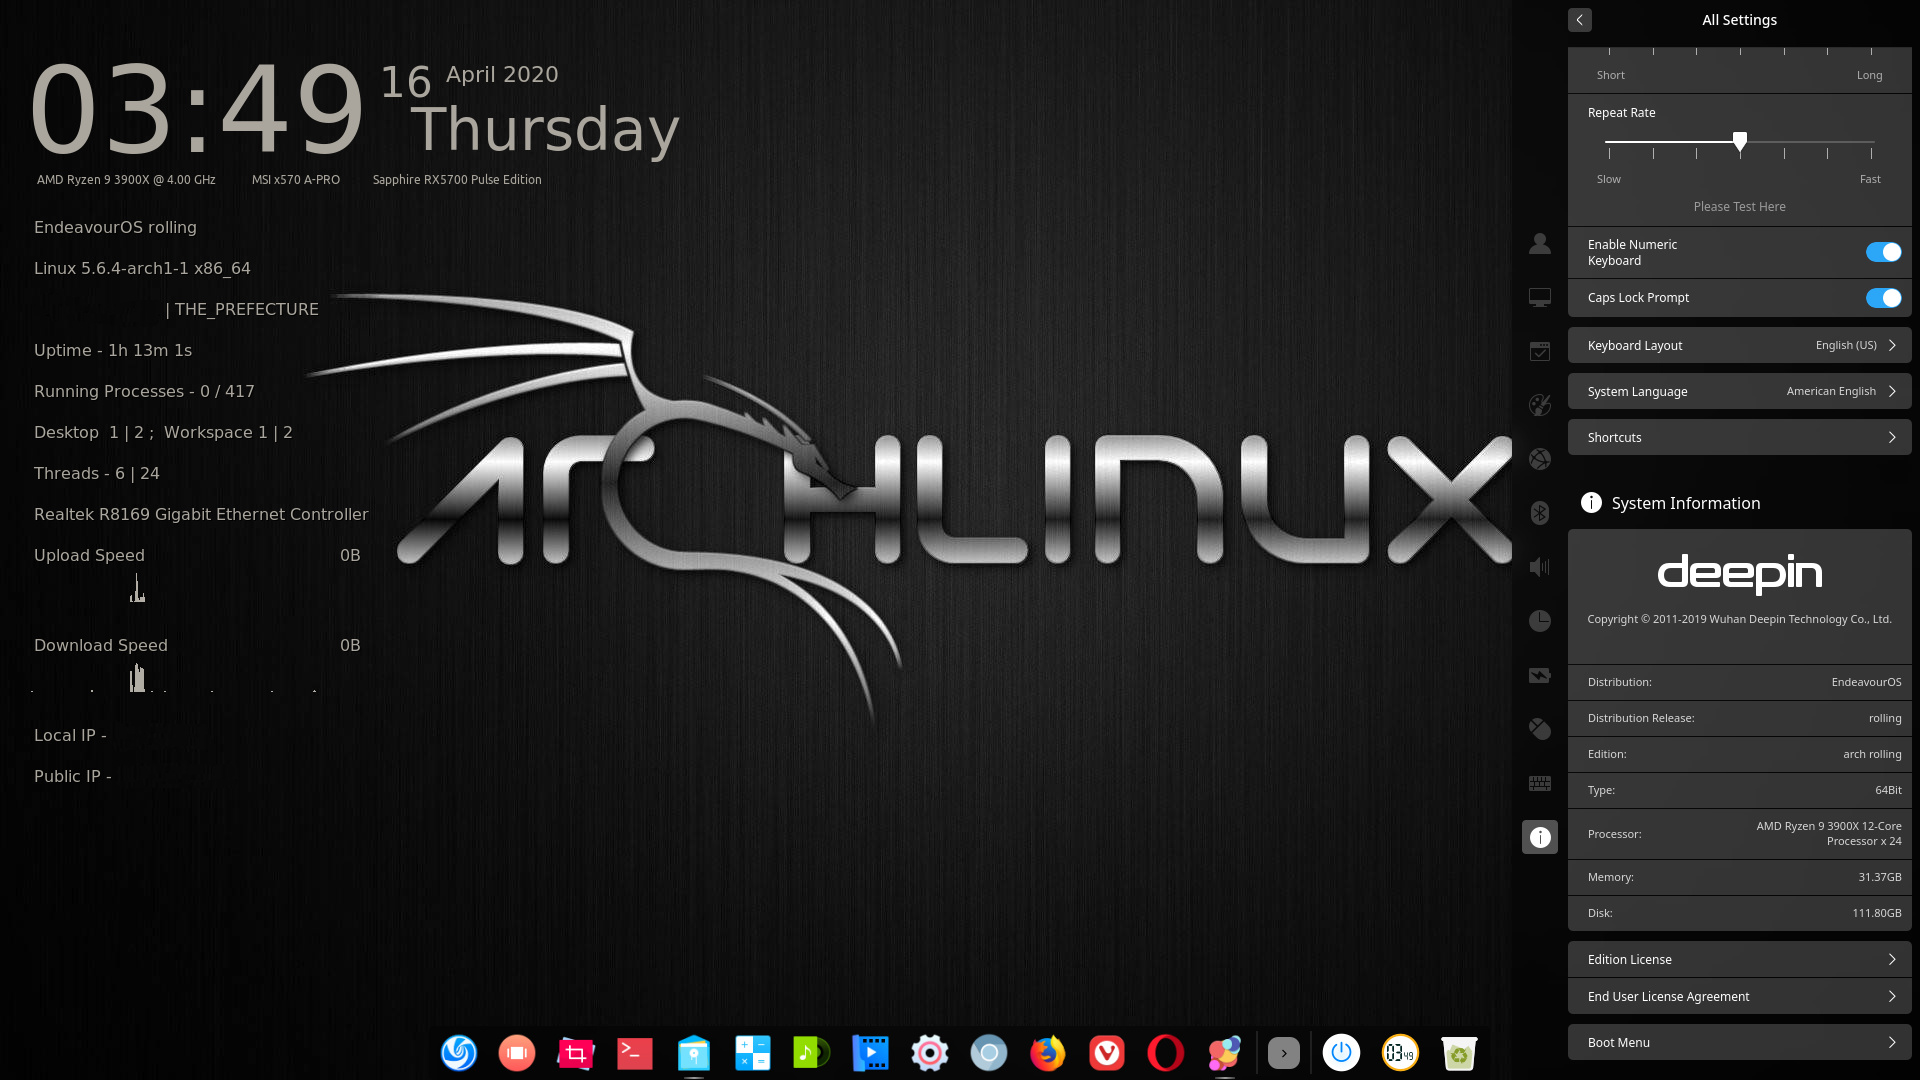Open Boot Menu row
Image resolution: width=1920 pixels, height=1080 pixels.
[x=1739, y=1042]
